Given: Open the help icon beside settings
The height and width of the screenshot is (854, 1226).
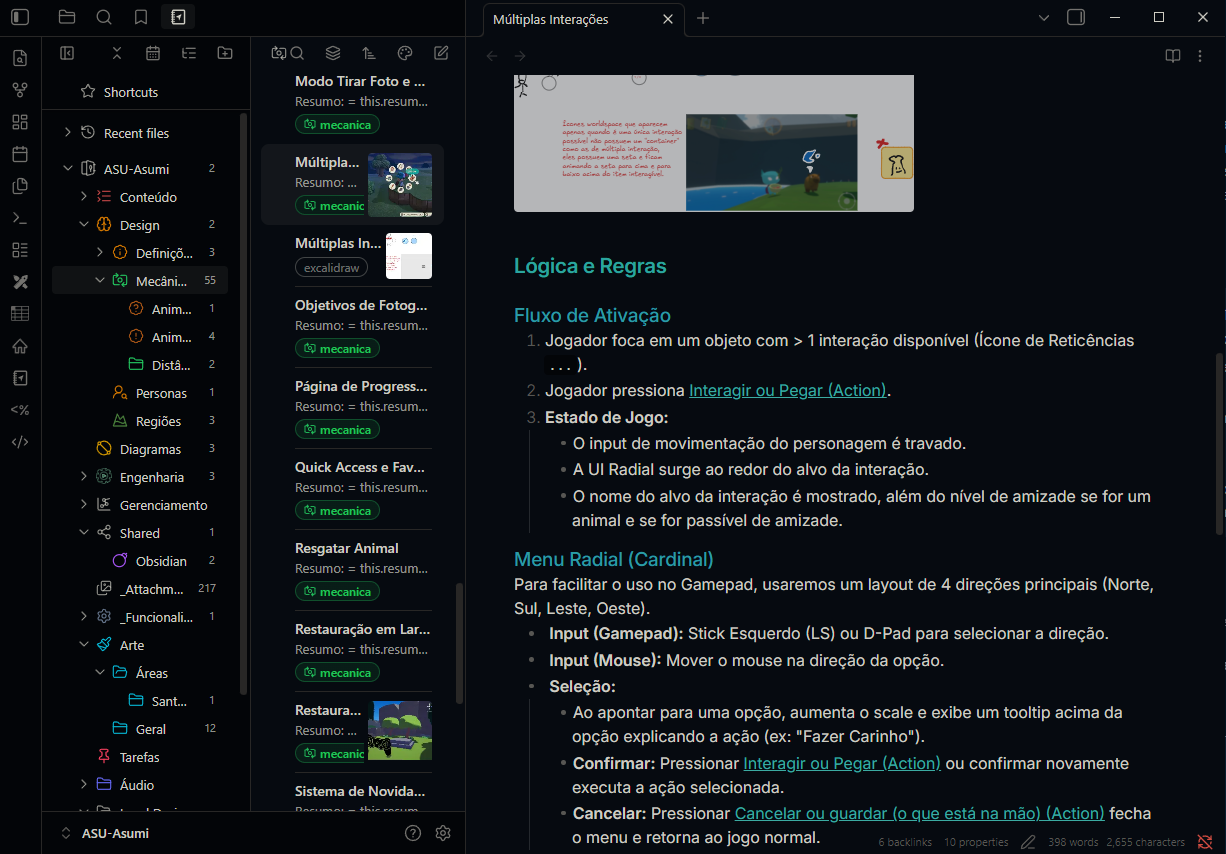Looking at the screenshot, I should pyautogui.click(x=413, y=833).
